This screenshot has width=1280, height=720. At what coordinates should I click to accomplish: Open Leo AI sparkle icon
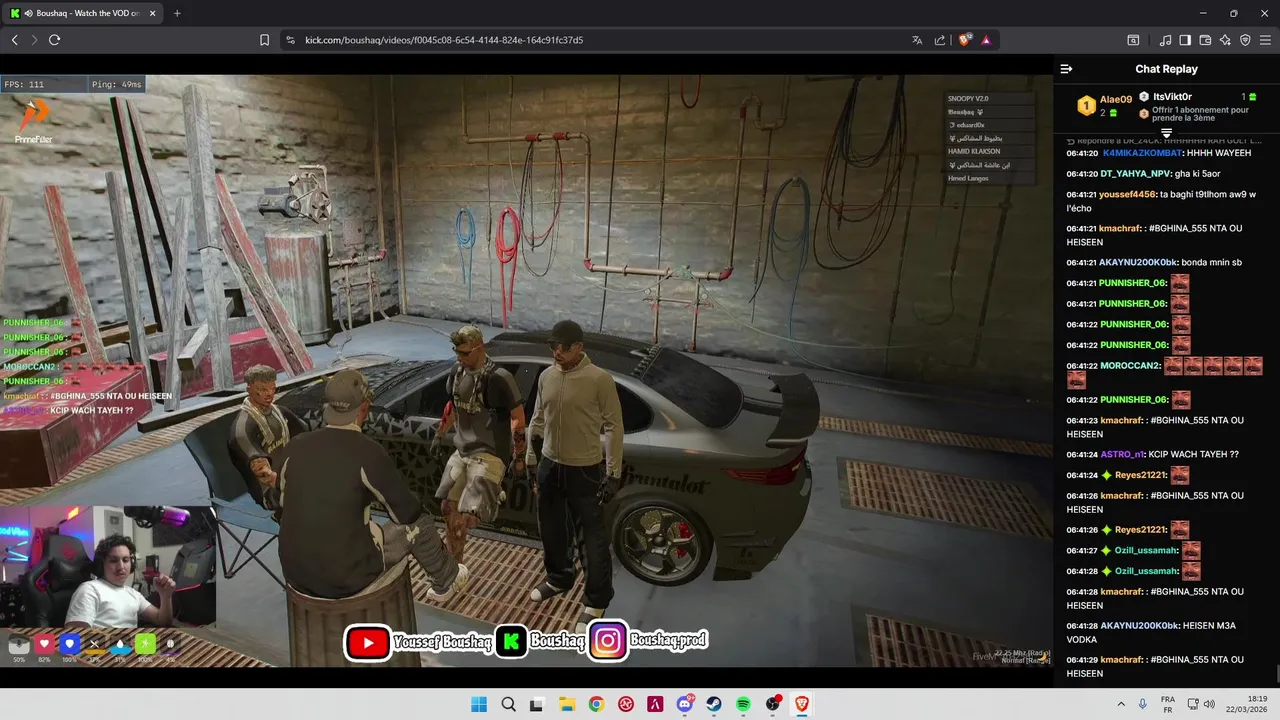click(1225, 40)
